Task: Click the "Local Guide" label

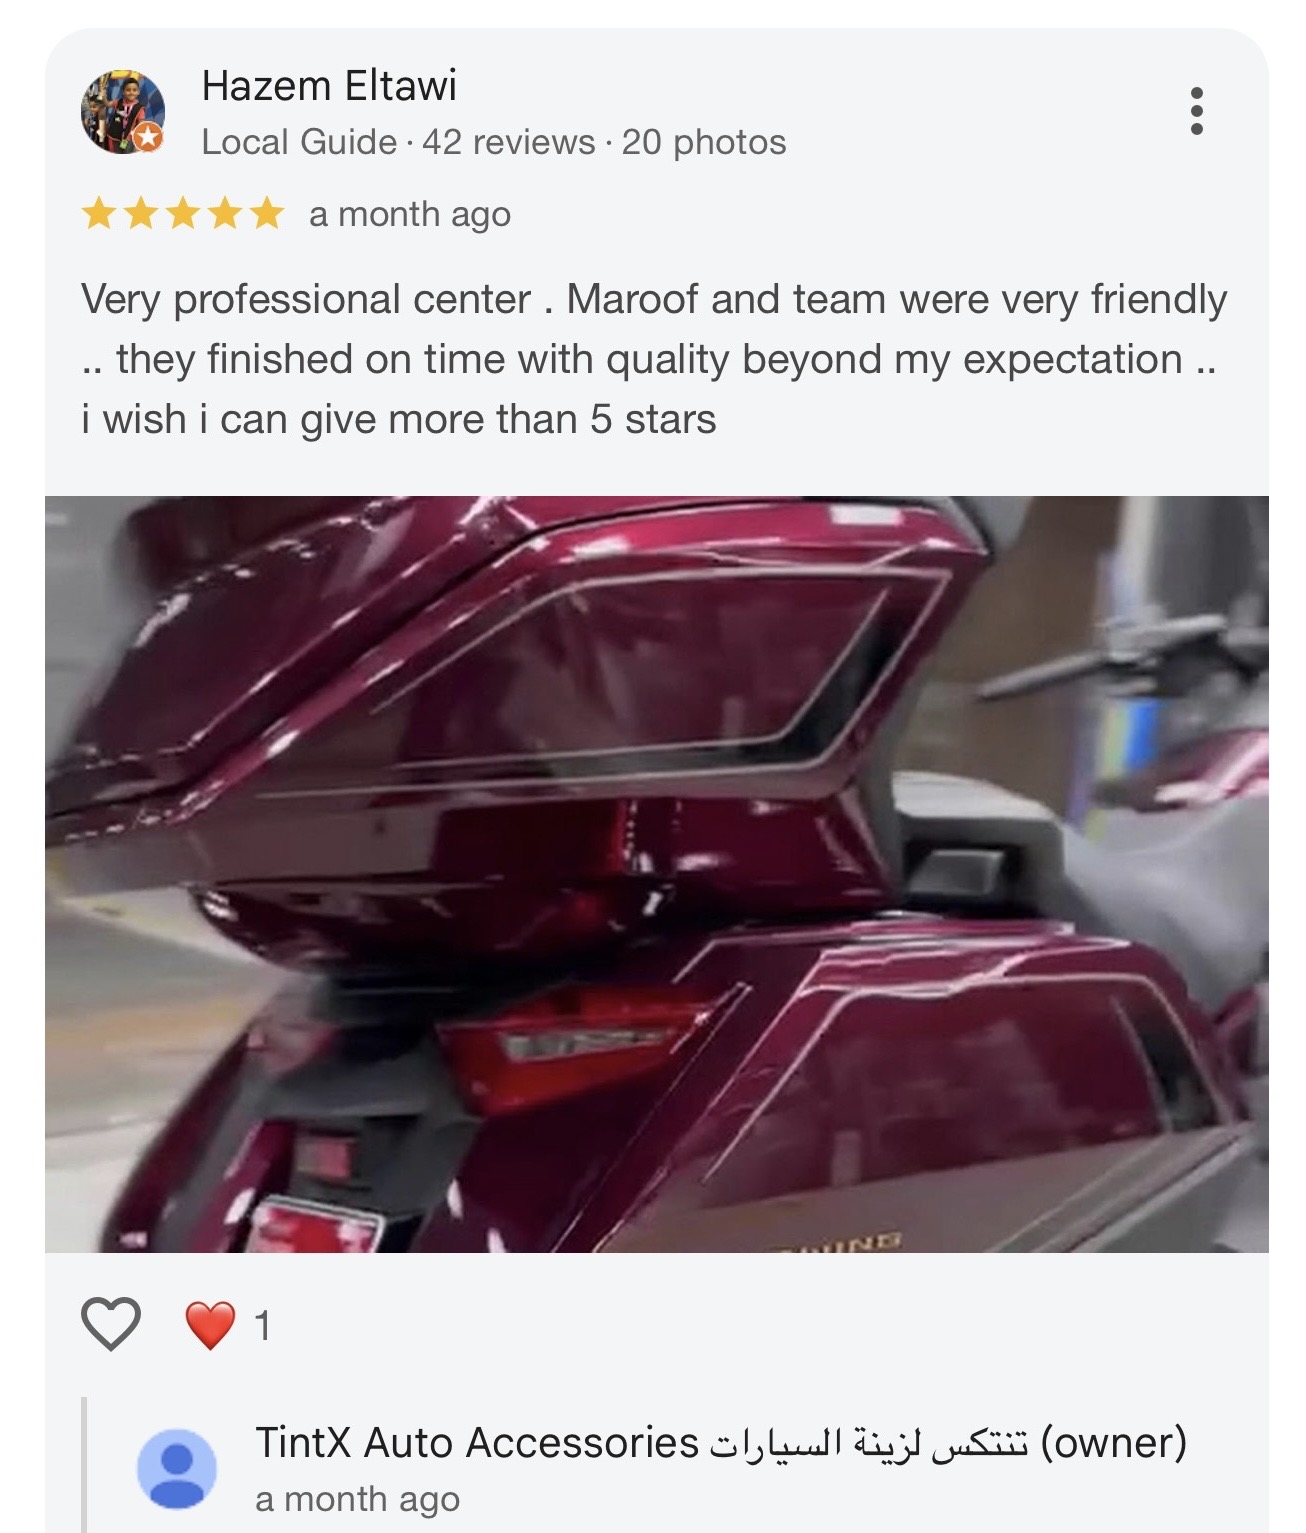Action: pos(299,142)
